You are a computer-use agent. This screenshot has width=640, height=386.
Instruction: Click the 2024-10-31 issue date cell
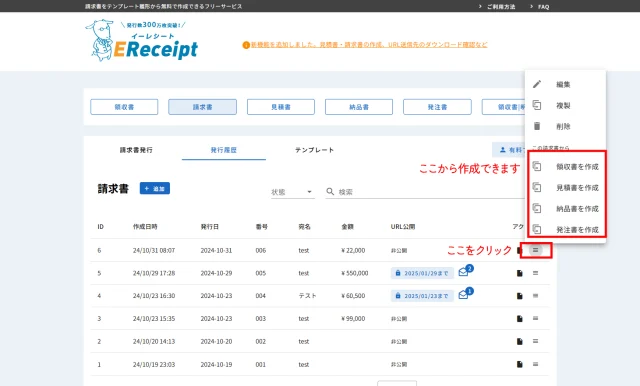point(216,250)
